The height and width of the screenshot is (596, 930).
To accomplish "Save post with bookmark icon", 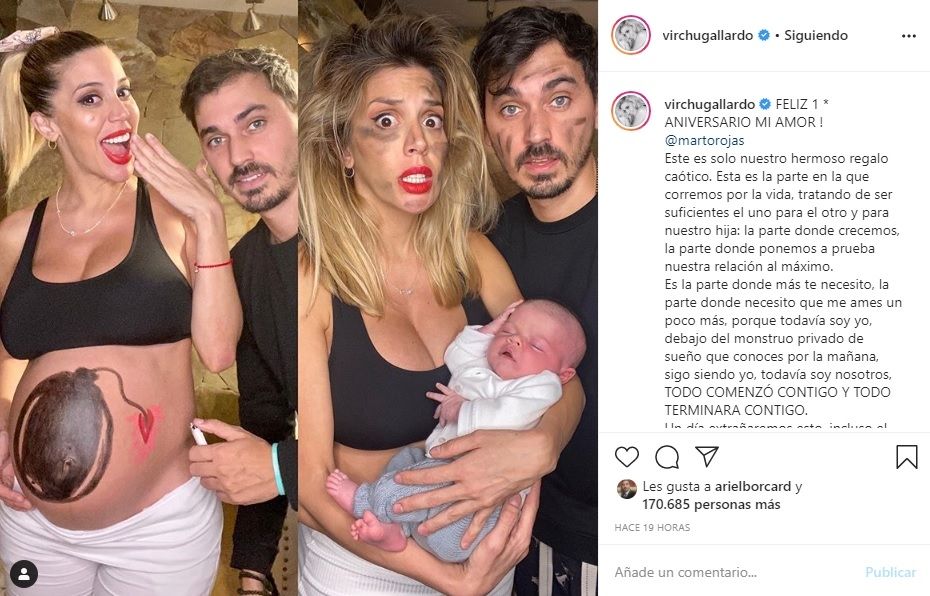I will pos(906,457).
